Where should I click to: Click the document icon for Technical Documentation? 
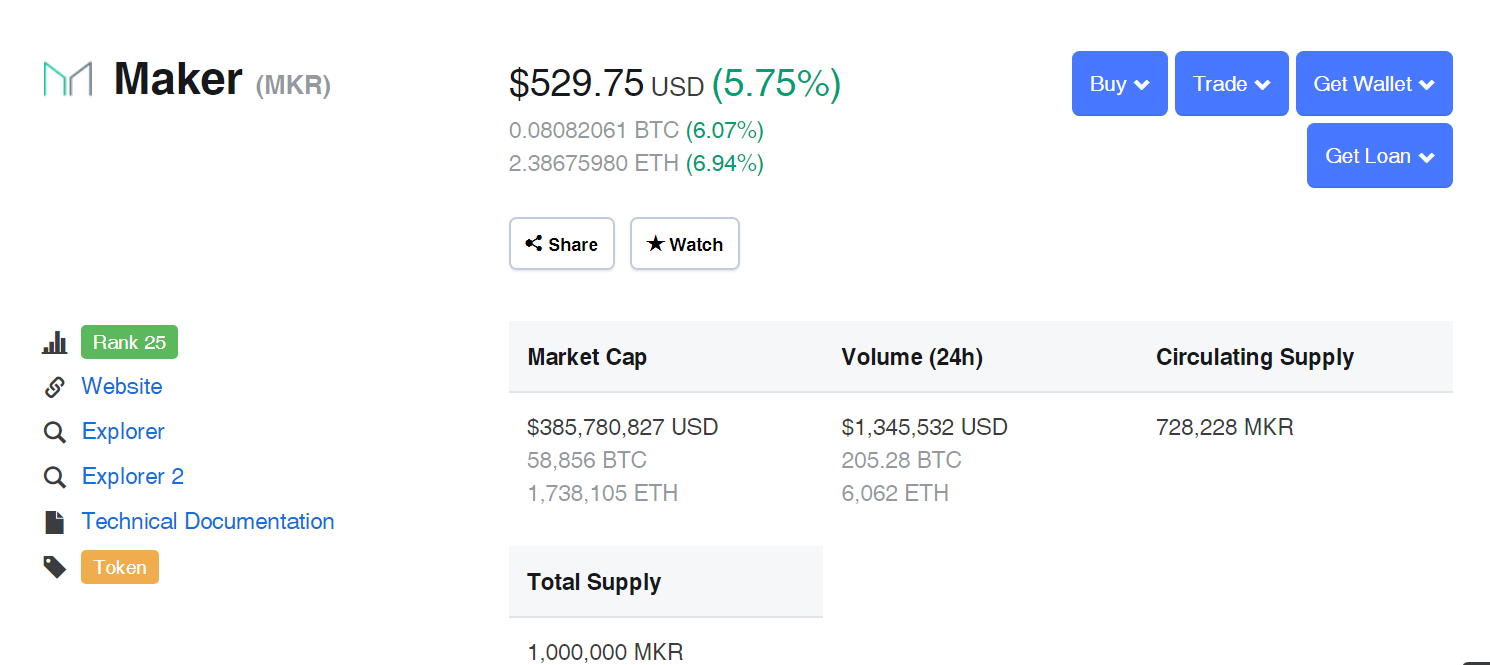(54, 522)
